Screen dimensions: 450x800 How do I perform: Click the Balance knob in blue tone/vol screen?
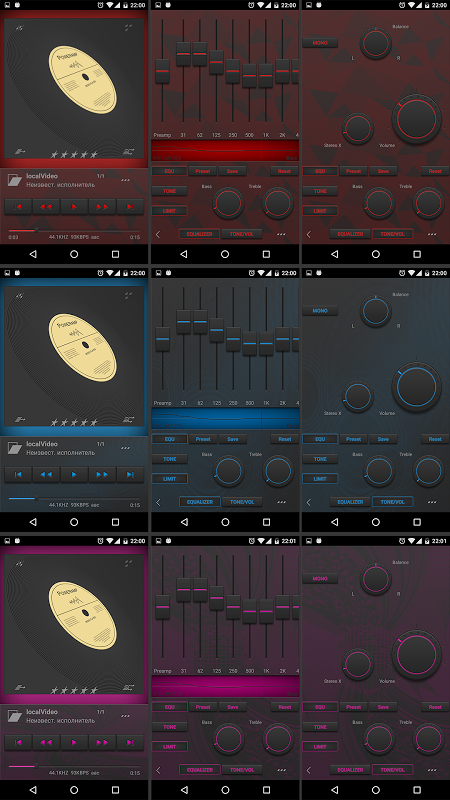click(x=376, y=311)
